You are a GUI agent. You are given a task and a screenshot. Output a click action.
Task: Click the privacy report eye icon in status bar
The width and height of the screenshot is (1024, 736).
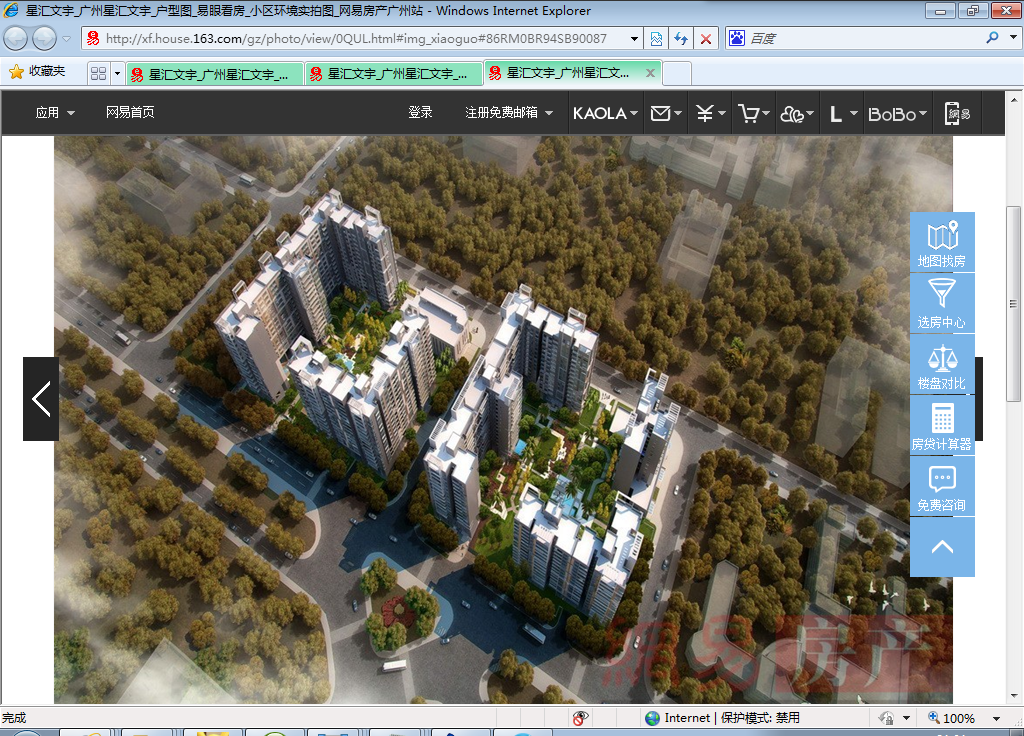pos(580,718)
